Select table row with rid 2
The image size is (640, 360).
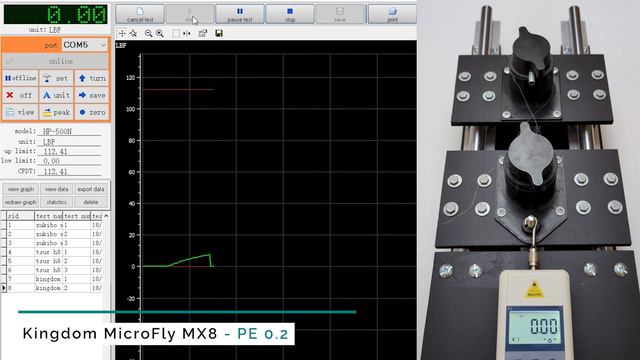point(52,234)
